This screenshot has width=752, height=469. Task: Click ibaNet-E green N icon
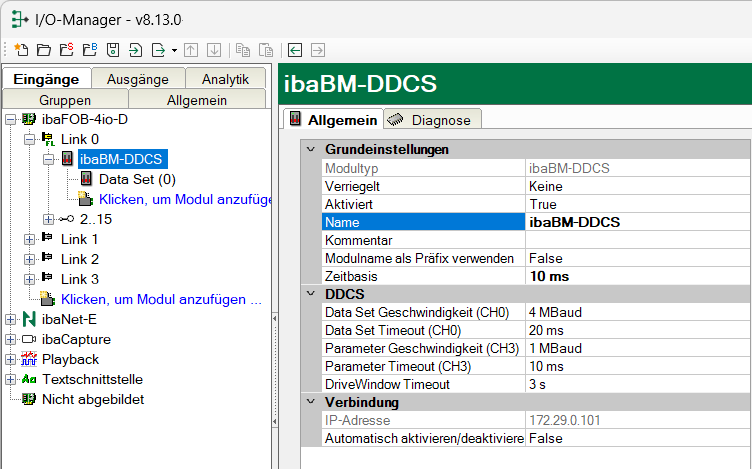tap(29, 319)
